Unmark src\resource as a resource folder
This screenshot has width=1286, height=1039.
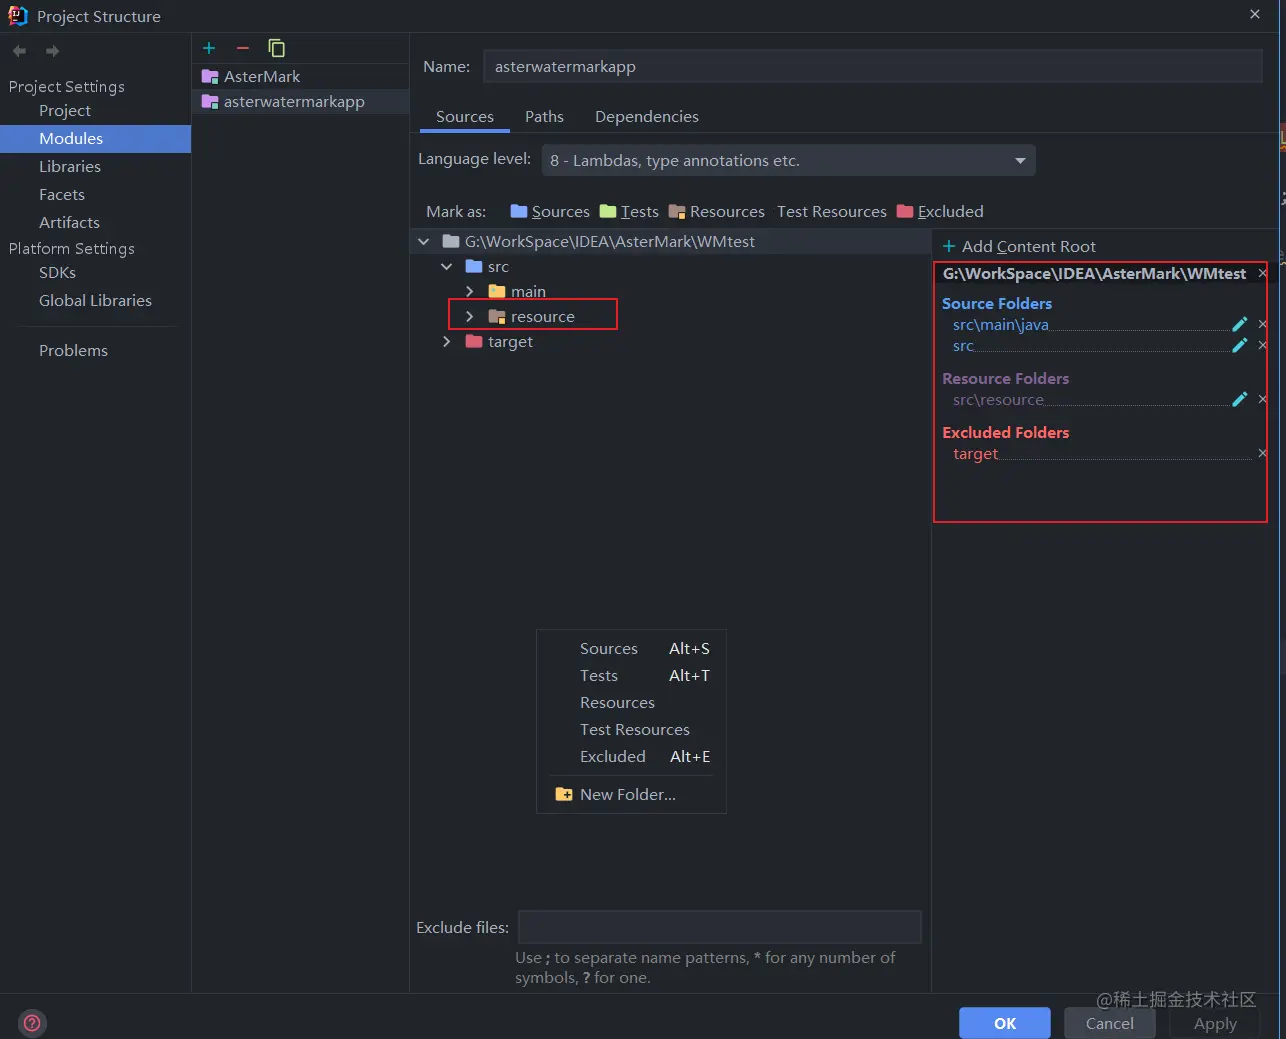click(x=1262, y=399)
